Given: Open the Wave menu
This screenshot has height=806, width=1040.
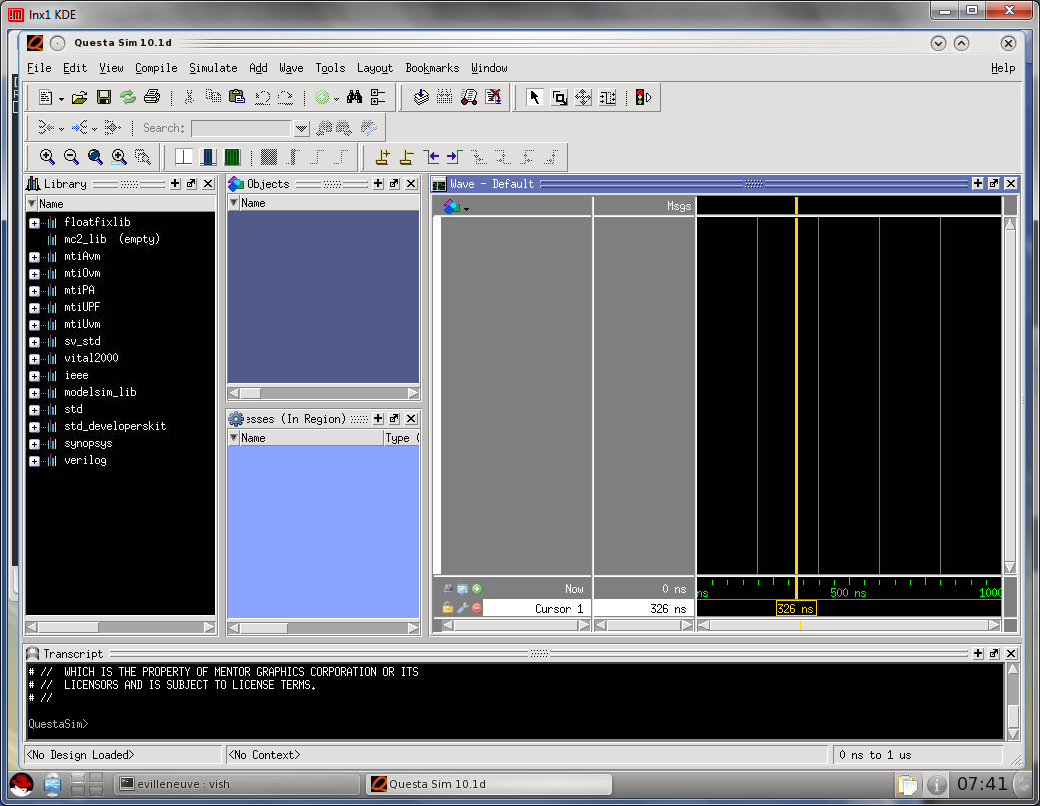Looking at the screenshot, I should [x=291, y=68].
